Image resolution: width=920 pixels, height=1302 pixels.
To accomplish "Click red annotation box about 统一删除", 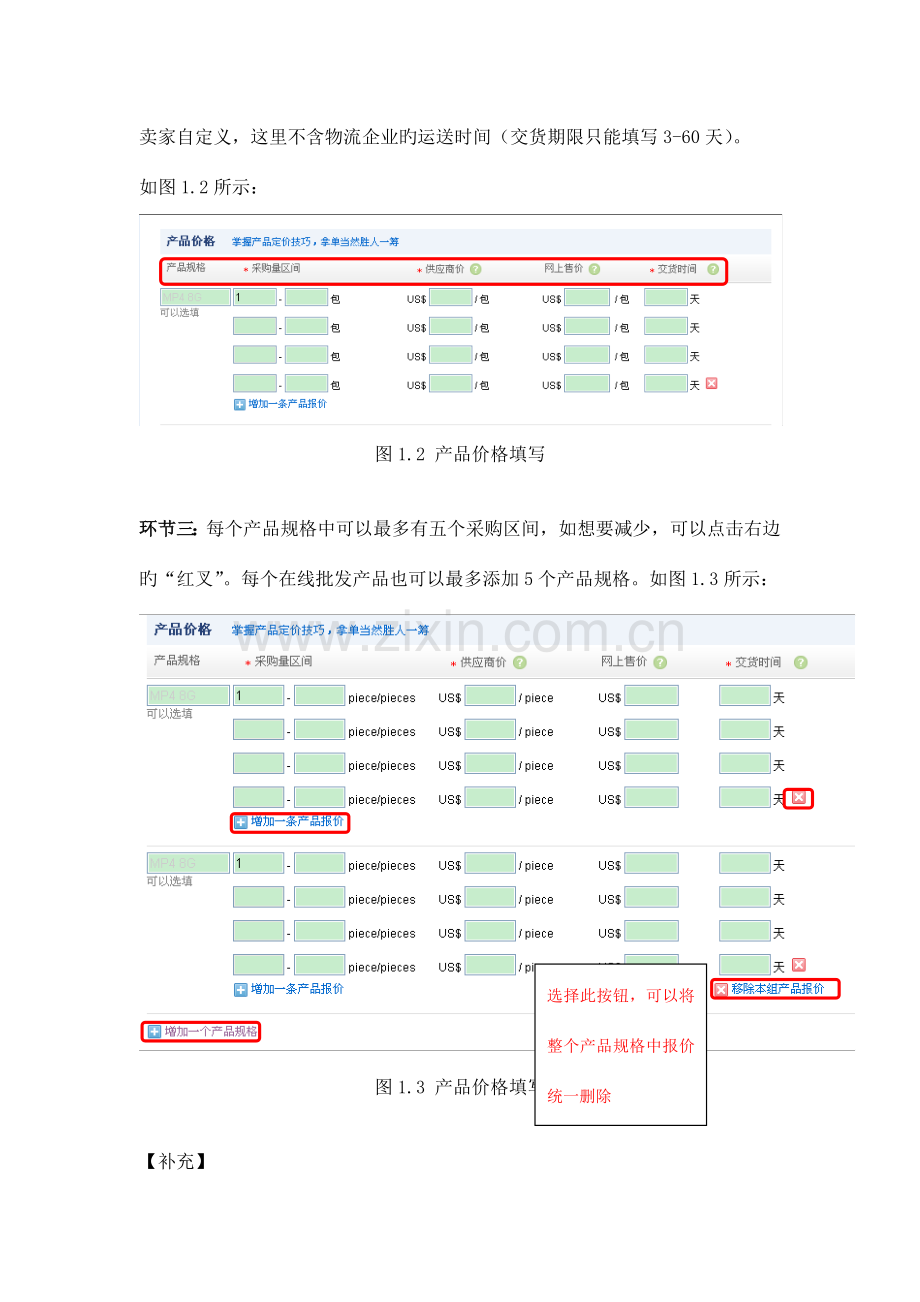I will 621,1045.
